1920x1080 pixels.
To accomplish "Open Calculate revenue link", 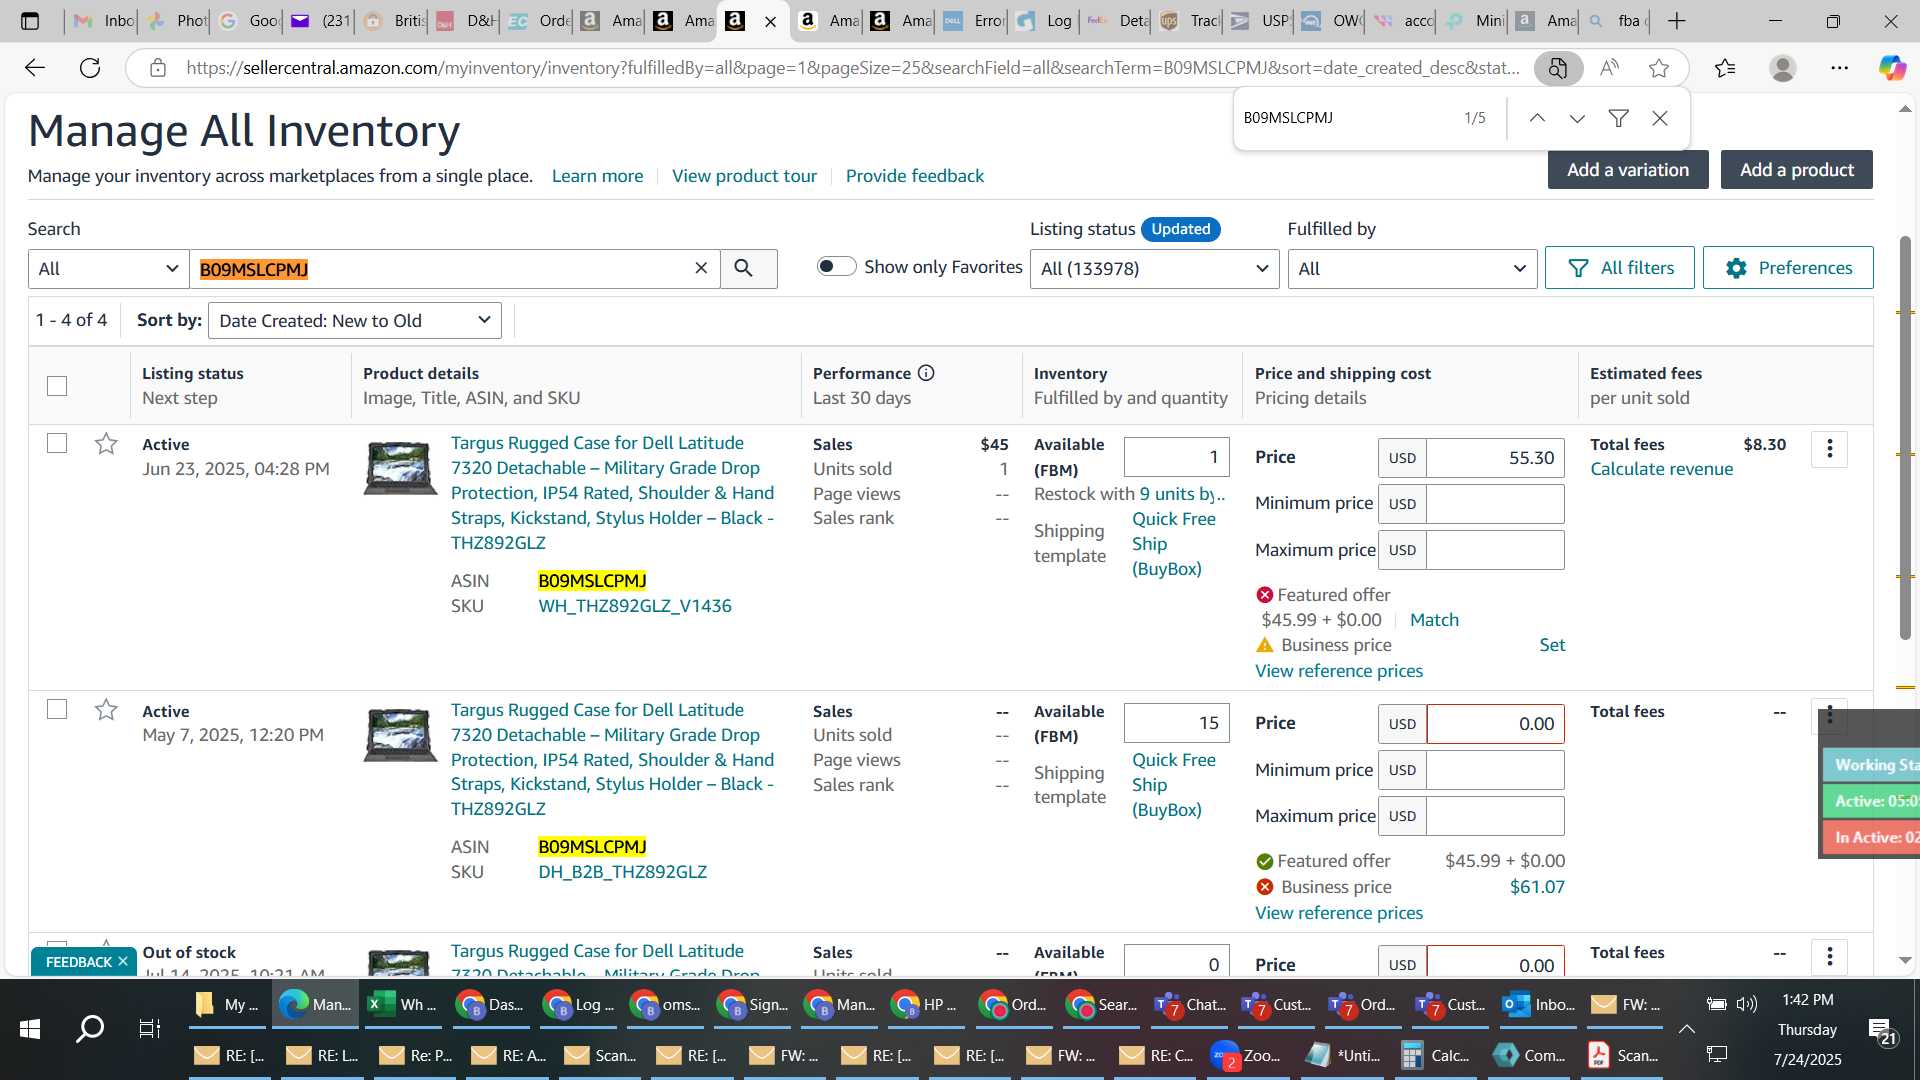I will (x=1661, y=469).
